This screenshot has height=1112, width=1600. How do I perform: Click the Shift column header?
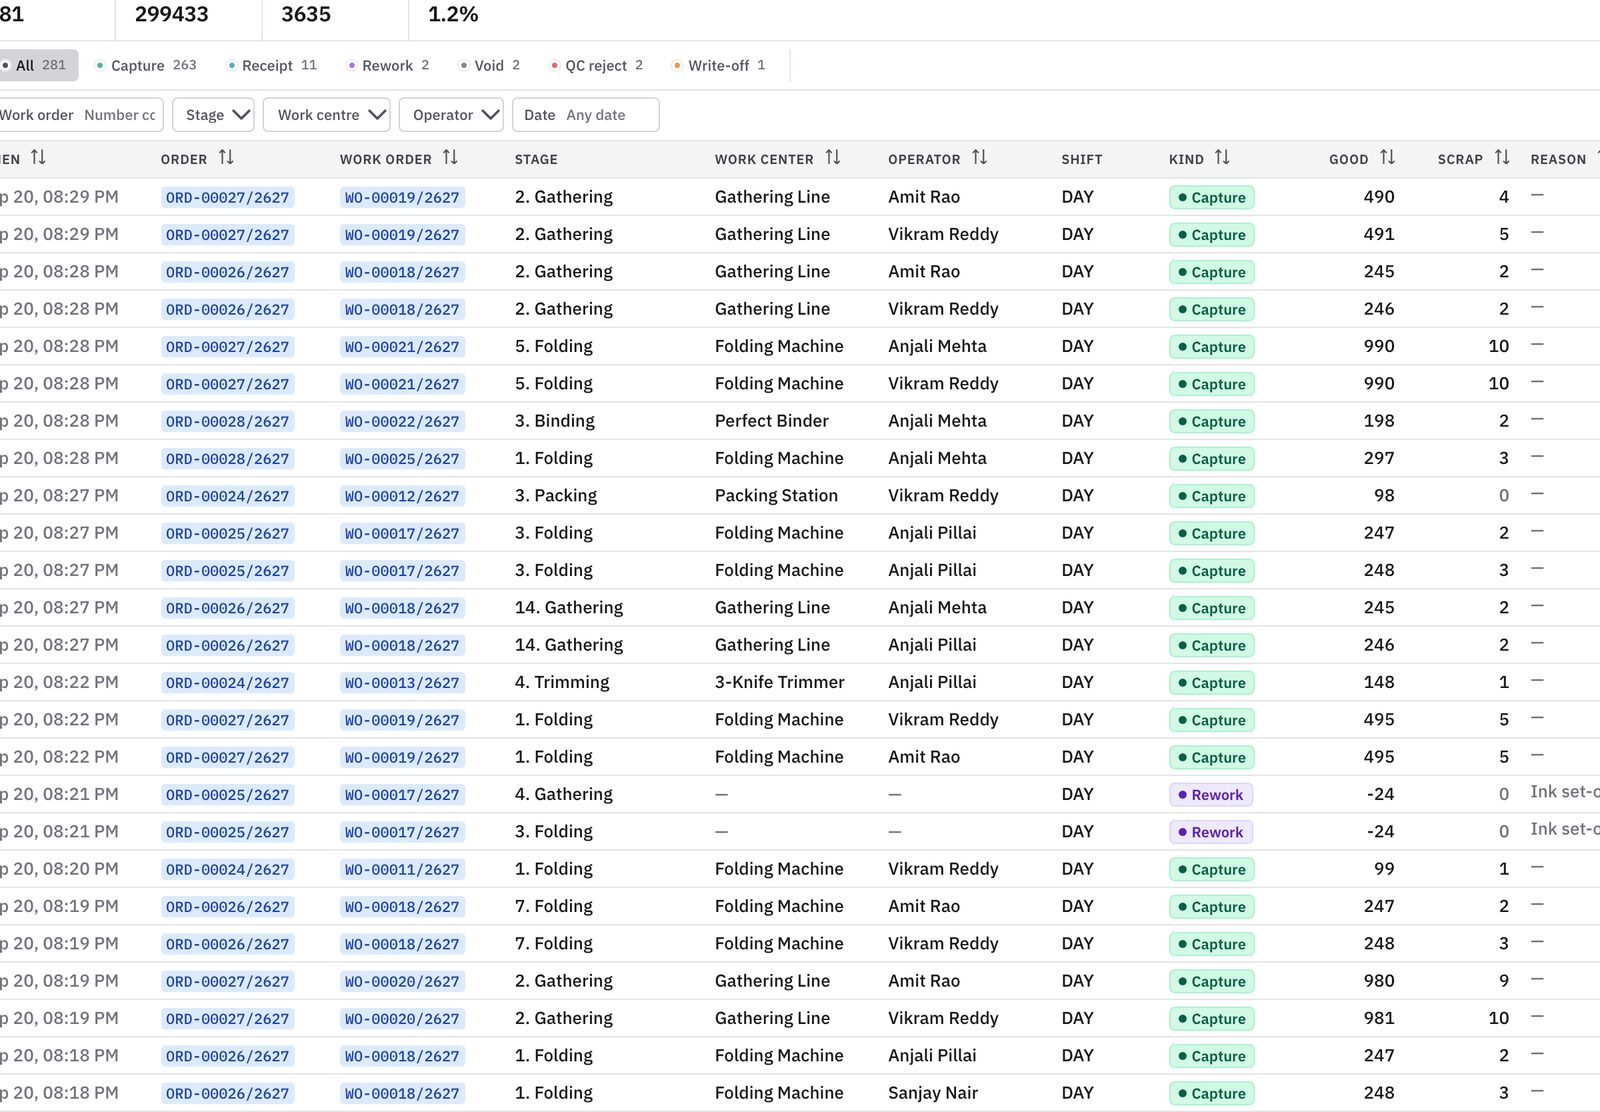coord(1081,159)
